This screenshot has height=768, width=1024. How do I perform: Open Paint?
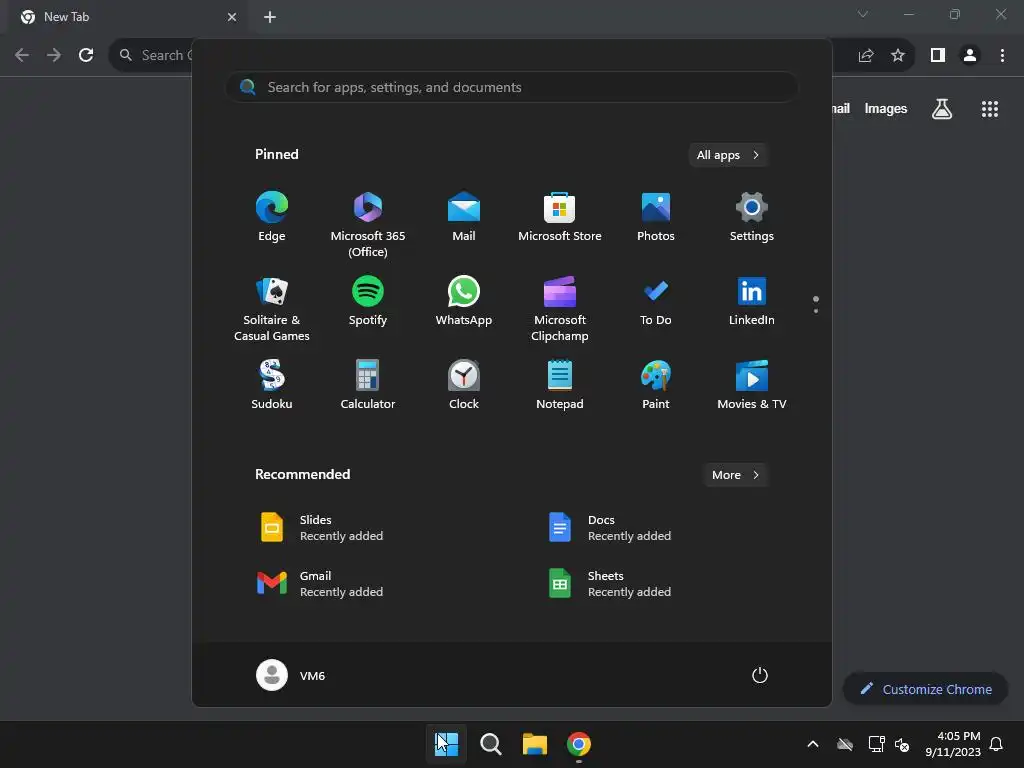click(656, 385)
